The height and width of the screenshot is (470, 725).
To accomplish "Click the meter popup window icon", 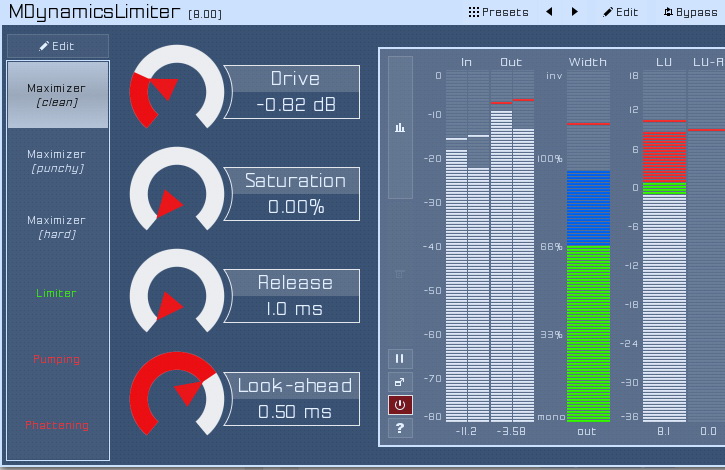I will [400, 382].
